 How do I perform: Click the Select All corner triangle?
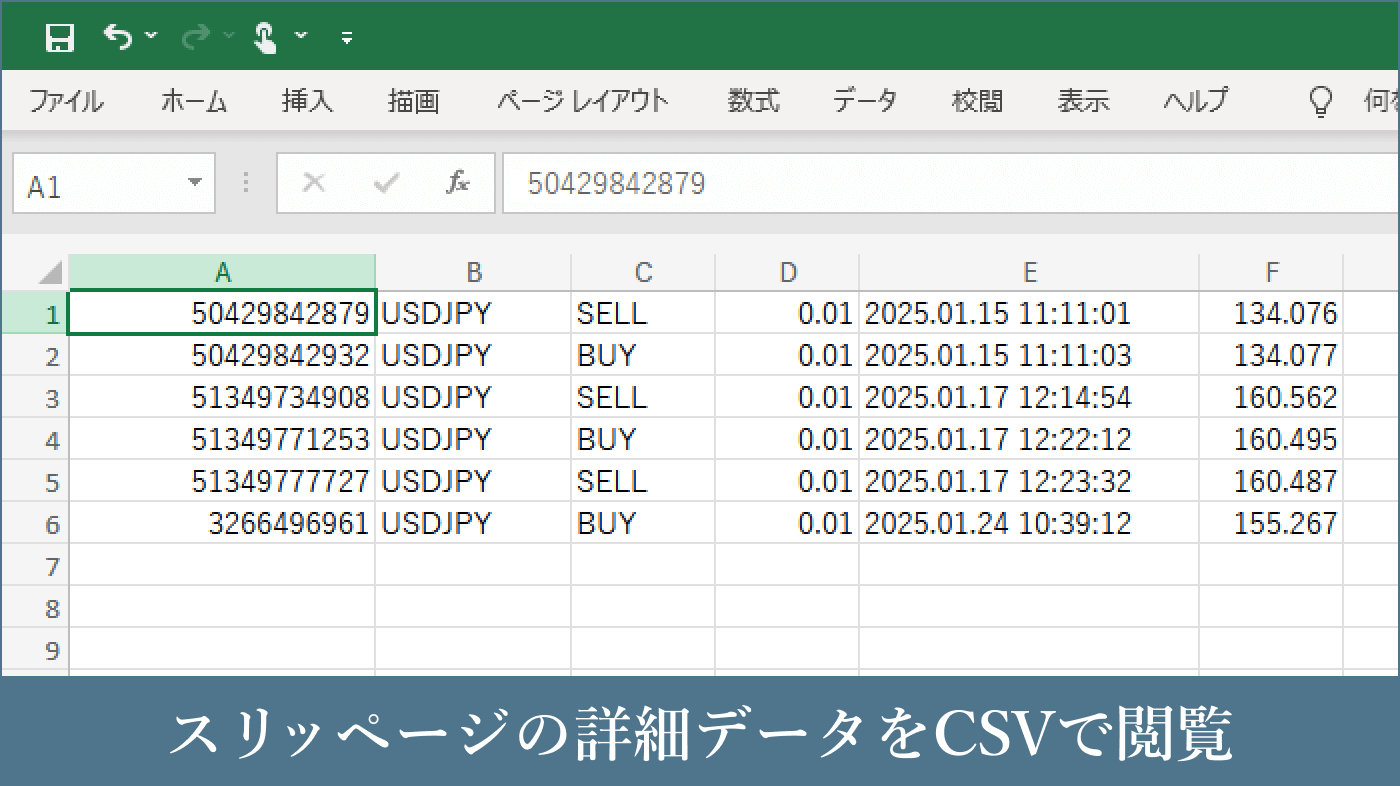coord(50,272)
